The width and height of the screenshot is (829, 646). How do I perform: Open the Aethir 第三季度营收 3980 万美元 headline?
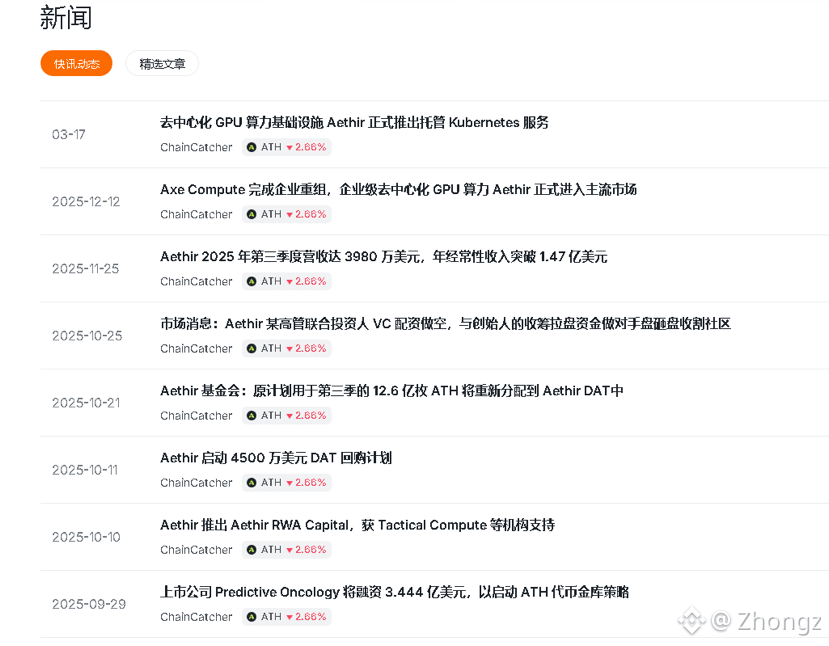pyautogui.click(x=384, y=257)
